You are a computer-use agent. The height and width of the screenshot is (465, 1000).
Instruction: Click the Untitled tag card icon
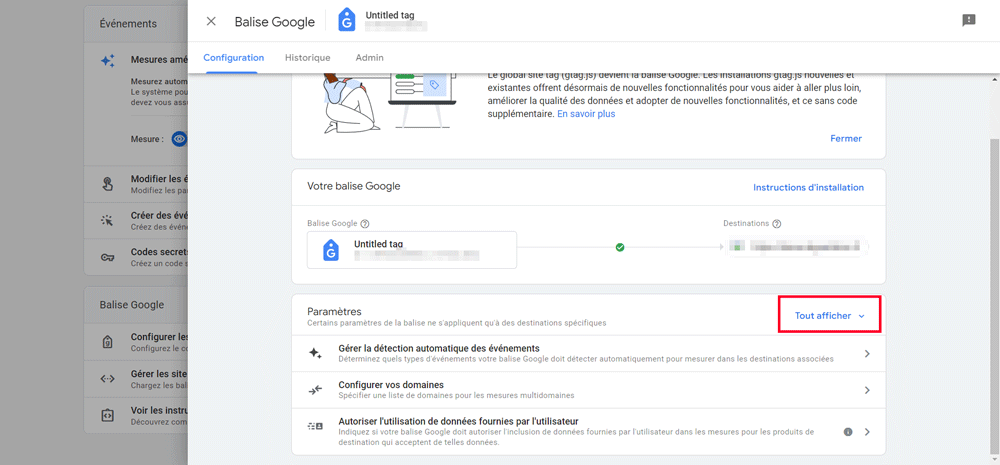(x=330, y=250)
